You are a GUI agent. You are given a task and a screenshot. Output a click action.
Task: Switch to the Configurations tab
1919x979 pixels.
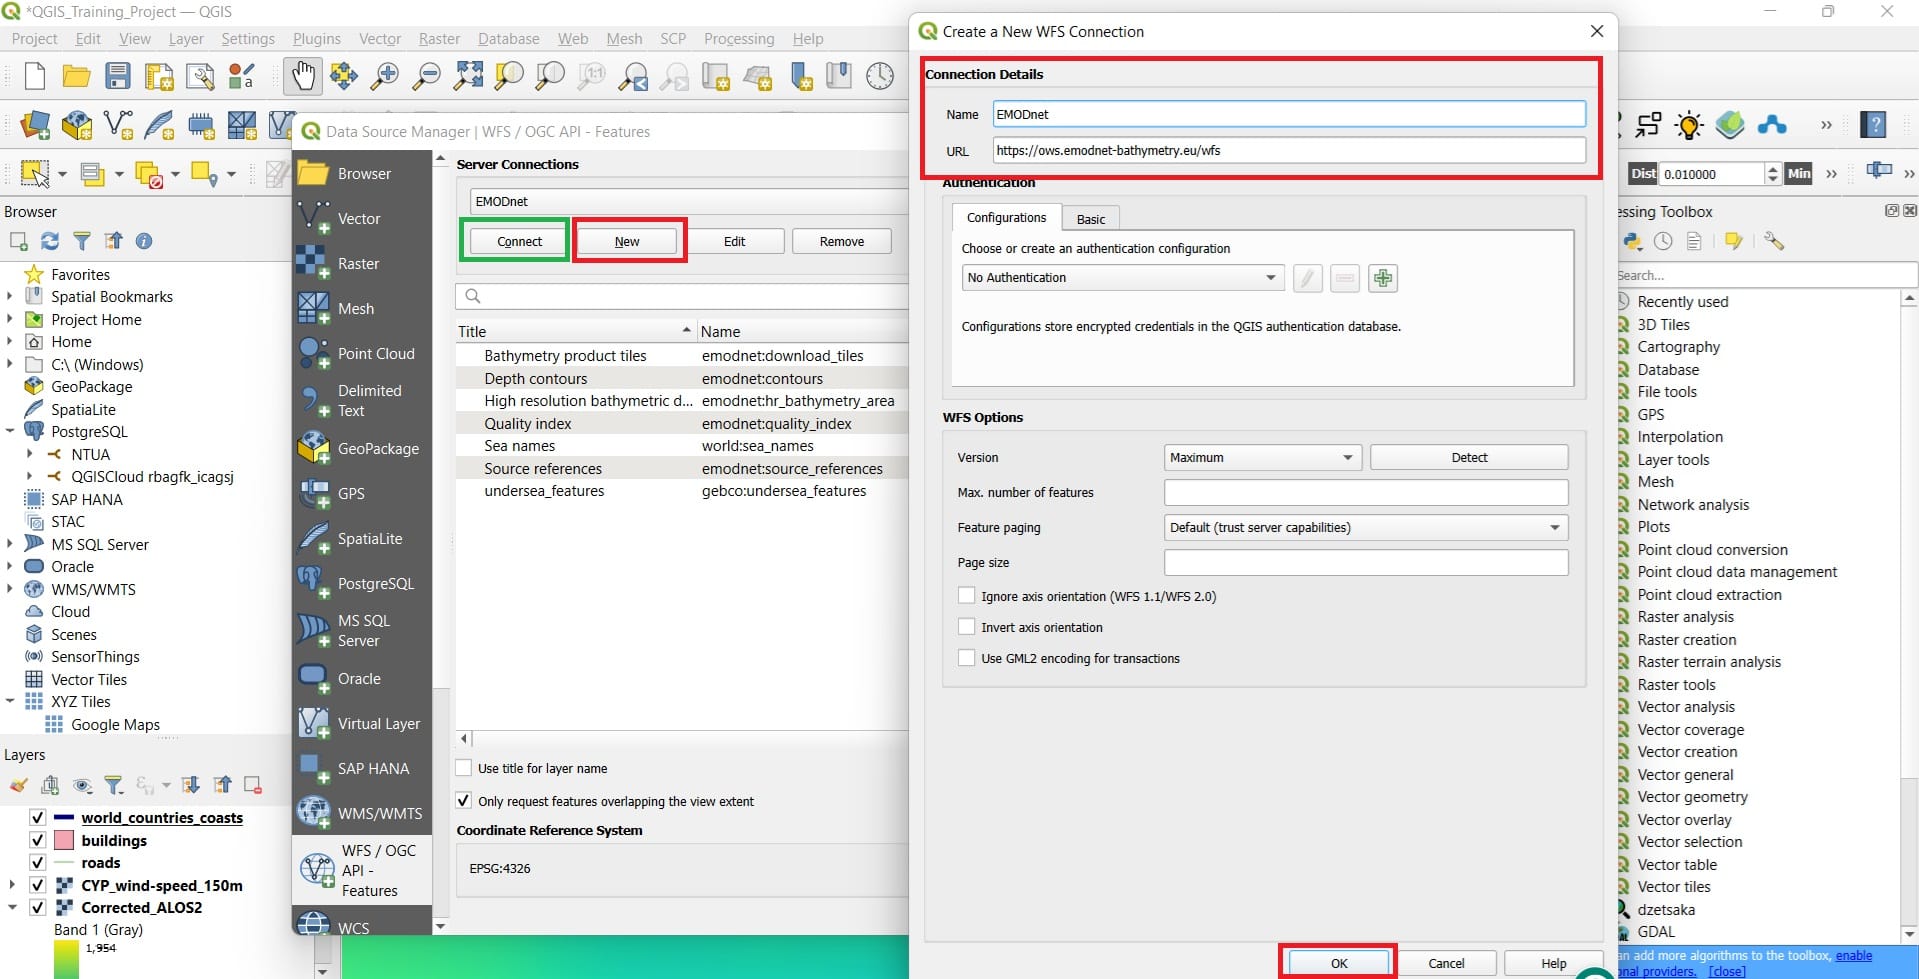tap(1006, 218)
